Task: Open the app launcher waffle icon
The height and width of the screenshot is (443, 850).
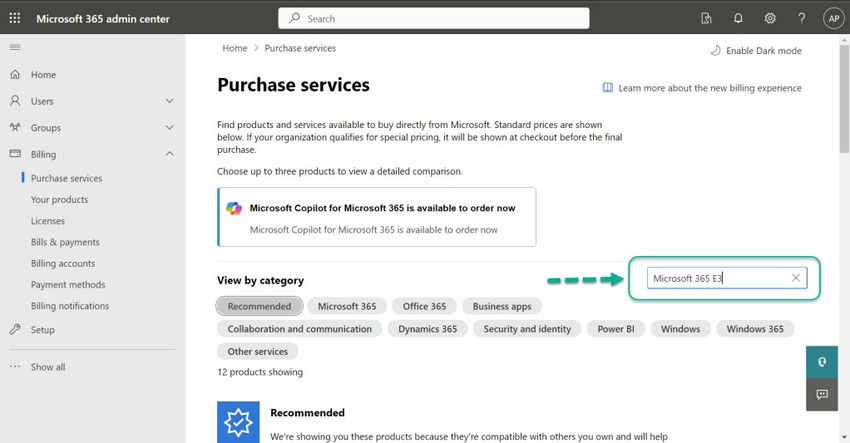Action: click(15, 18)
